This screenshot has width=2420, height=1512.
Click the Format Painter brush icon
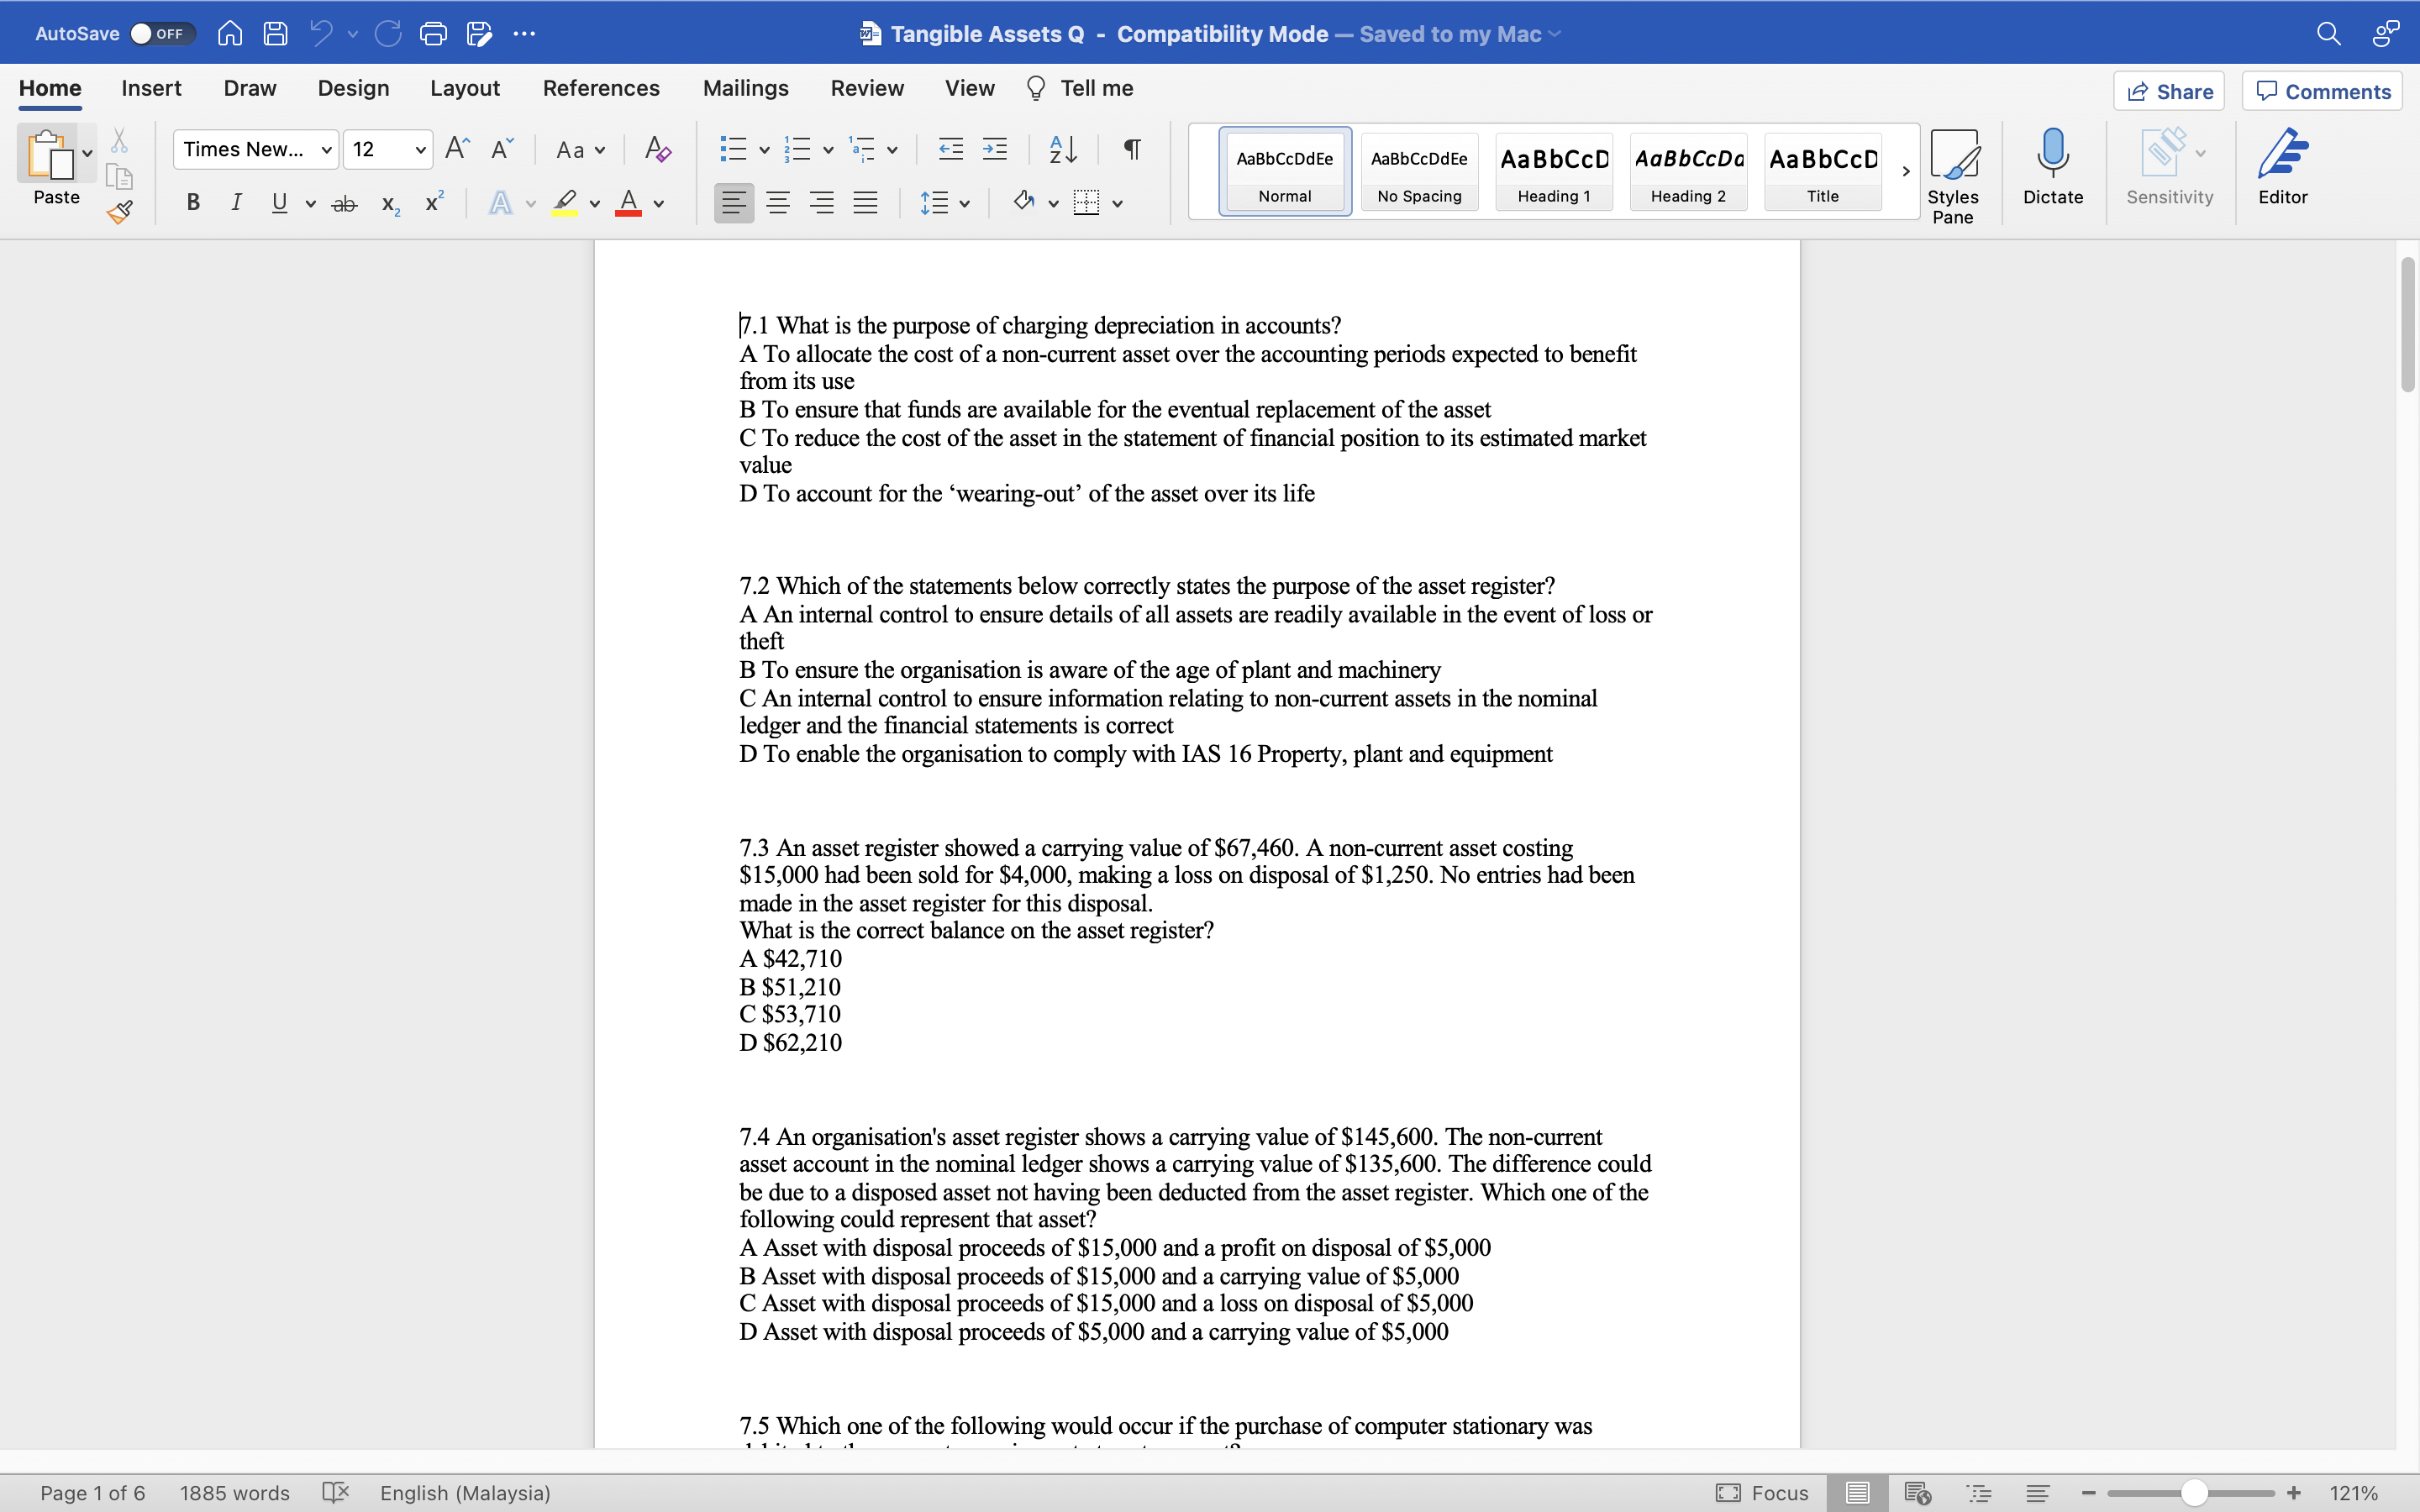(120, 211)
